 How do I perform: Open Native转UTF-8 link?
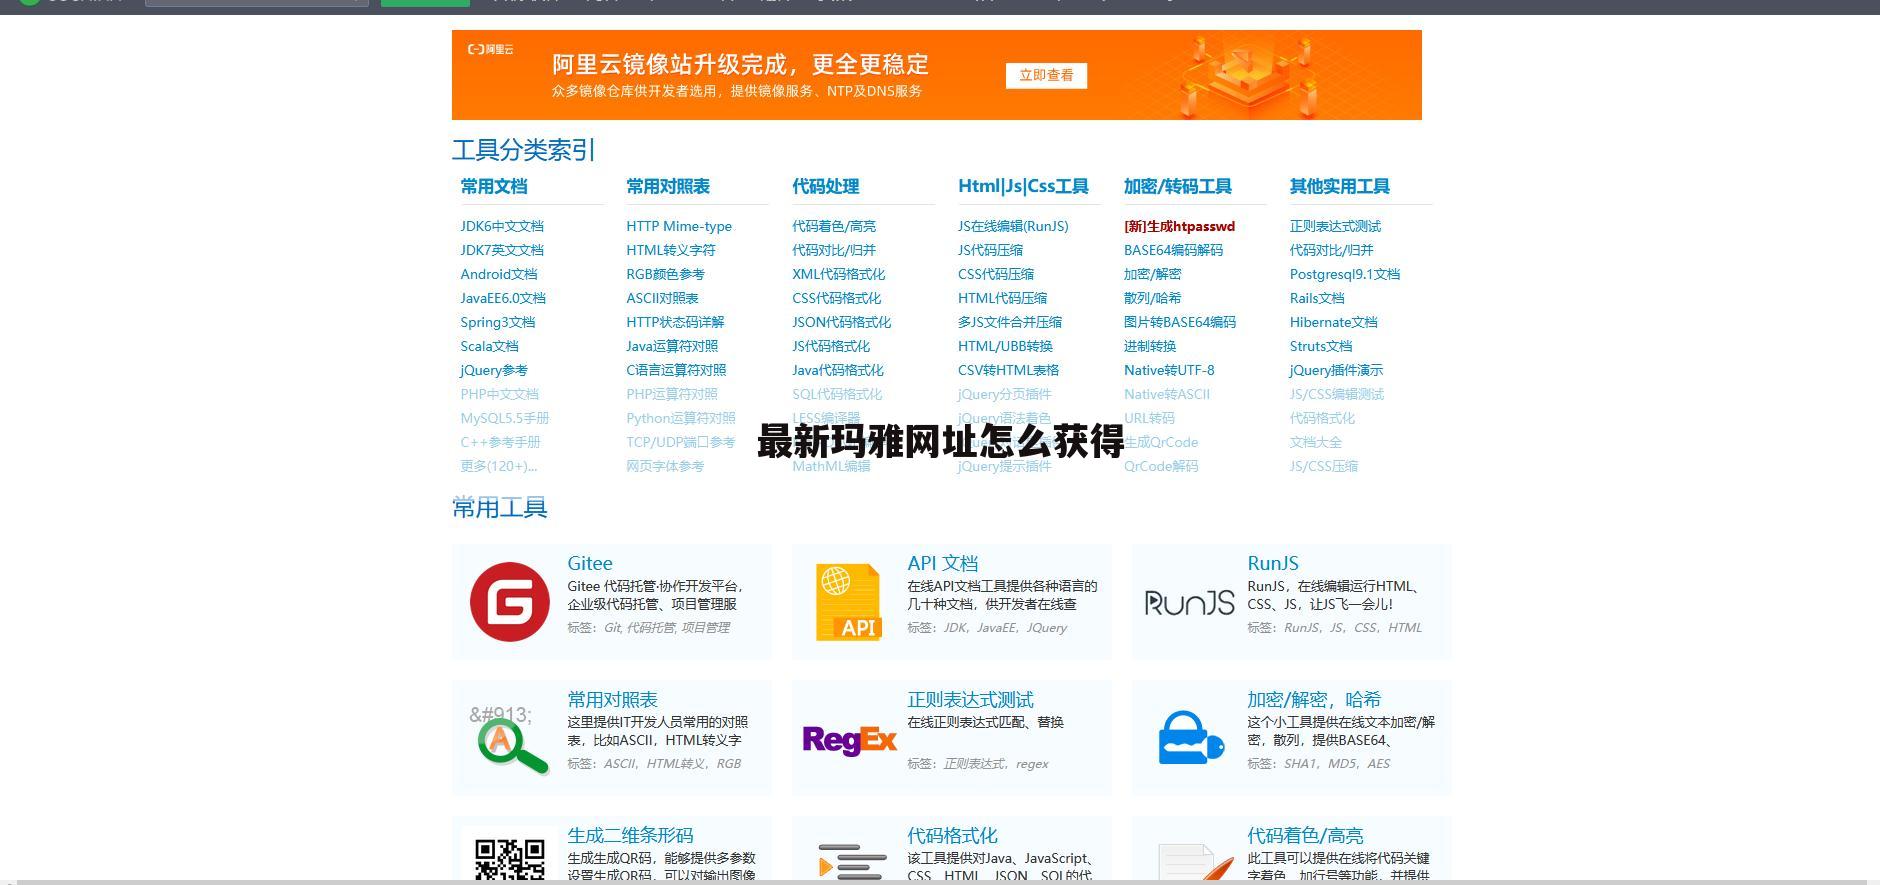(x=1169, y=370)
